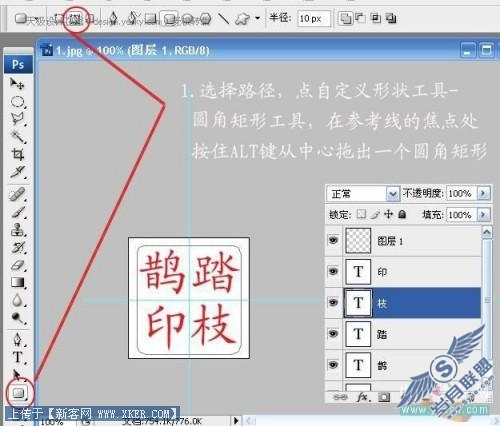Viewport: 500px width, 426px height.
Task: Enable Paths mode in options bar
Action: point(76,19)
